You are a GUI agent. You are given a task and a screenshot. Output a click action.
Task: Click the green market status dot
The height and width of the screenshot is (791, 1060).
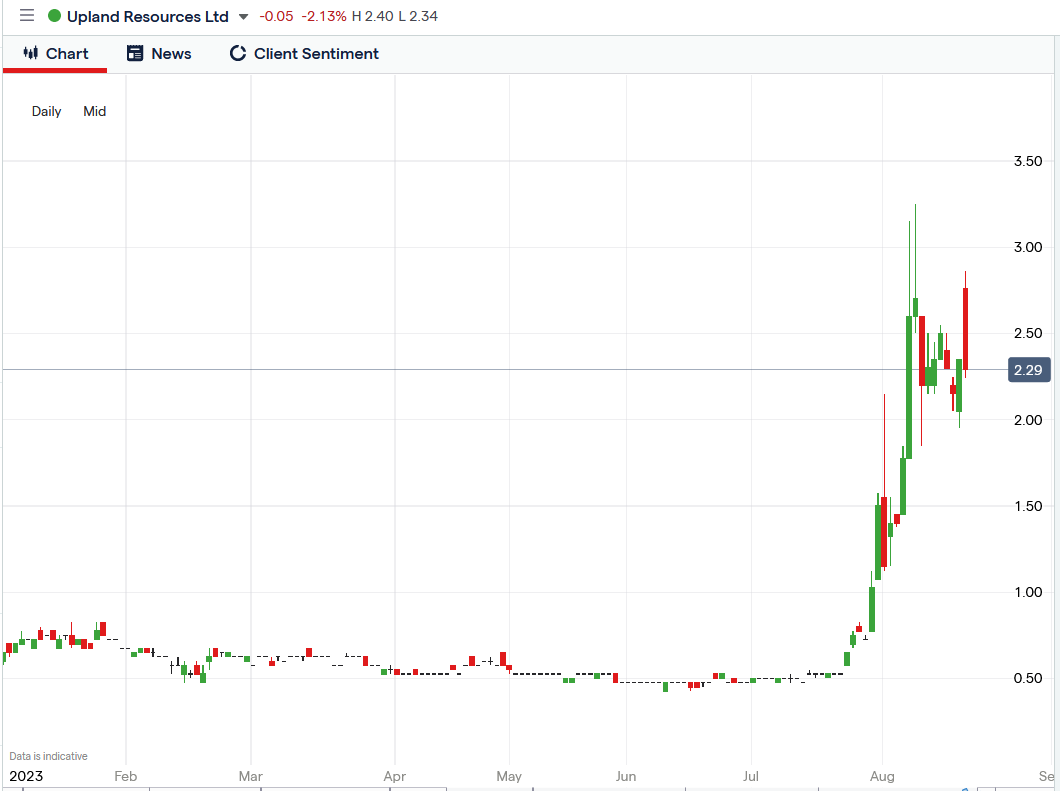pos(55,16)
